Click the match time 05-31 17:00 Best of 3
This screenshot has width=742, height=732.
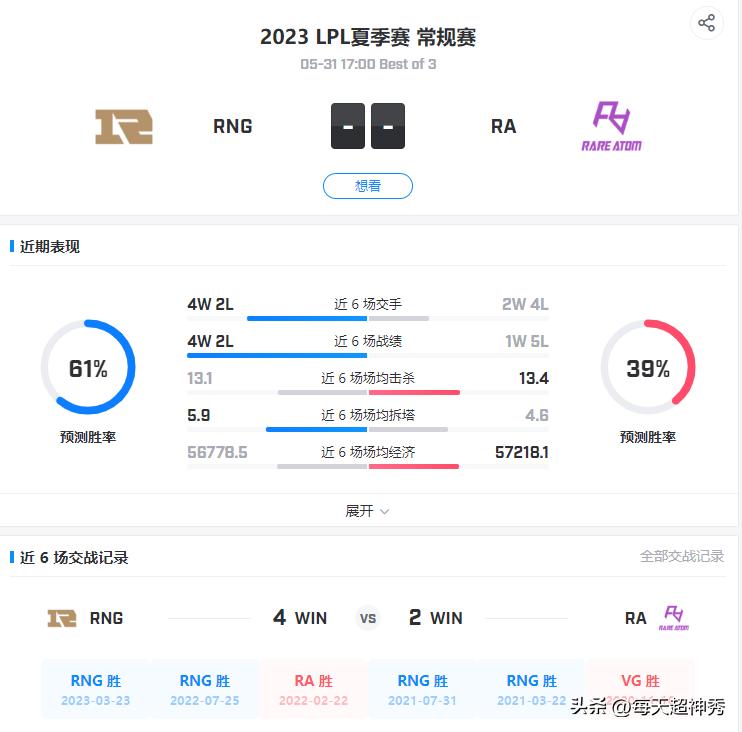coord(368,64)
